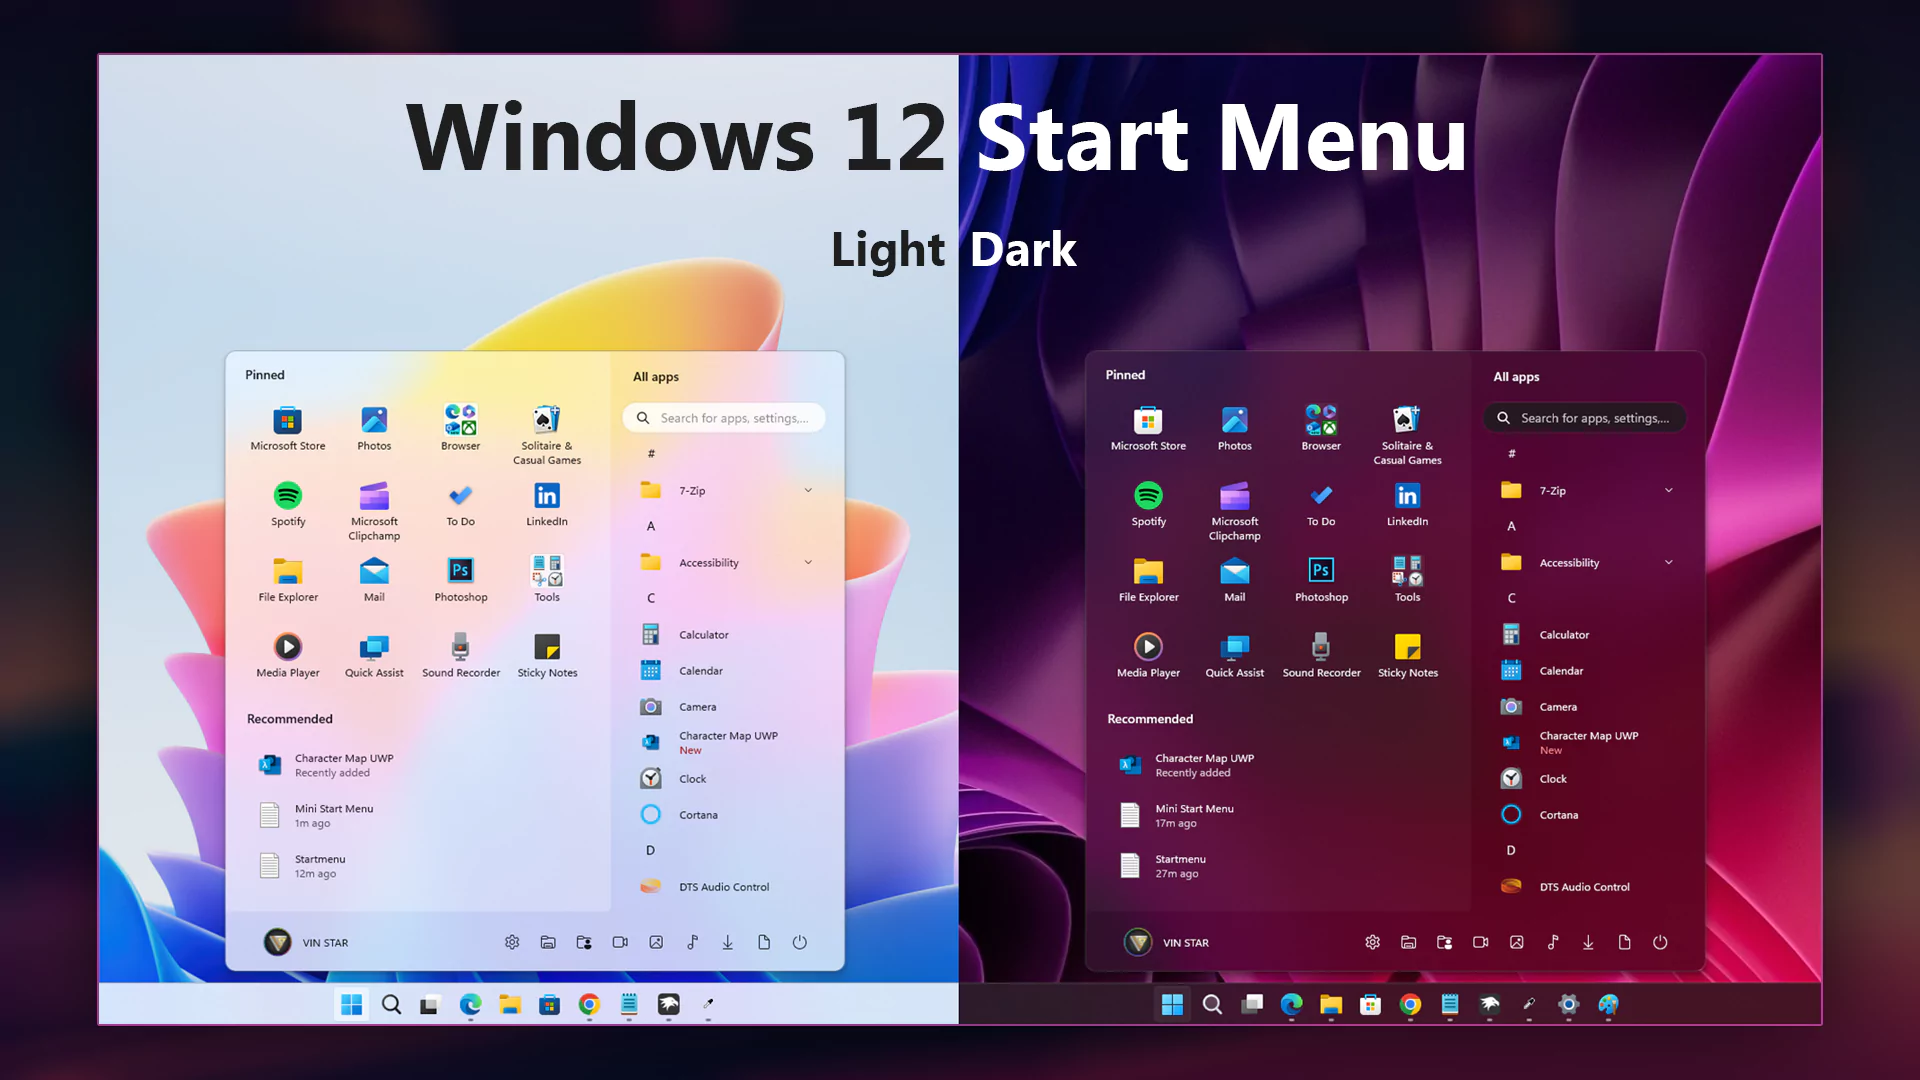The height and width of the screenshot is (1080, 1920).
Task: Click music note icon in dark Start footer
Action: 1552,942
